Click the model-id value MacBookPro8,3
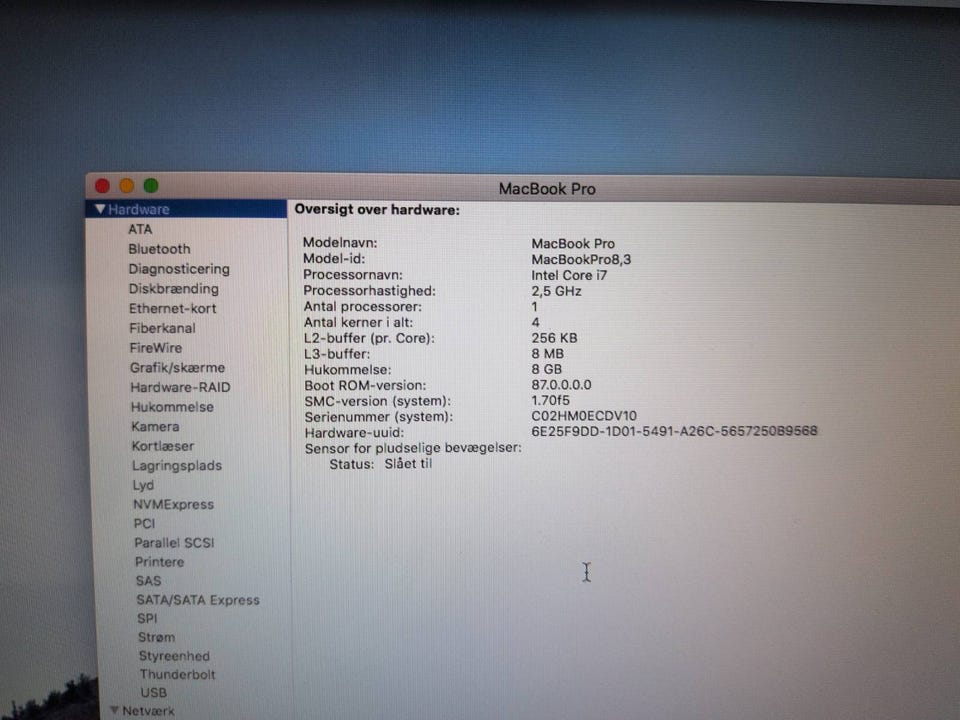The height and width of the screenshot is (720, 960). click(581, 260)
